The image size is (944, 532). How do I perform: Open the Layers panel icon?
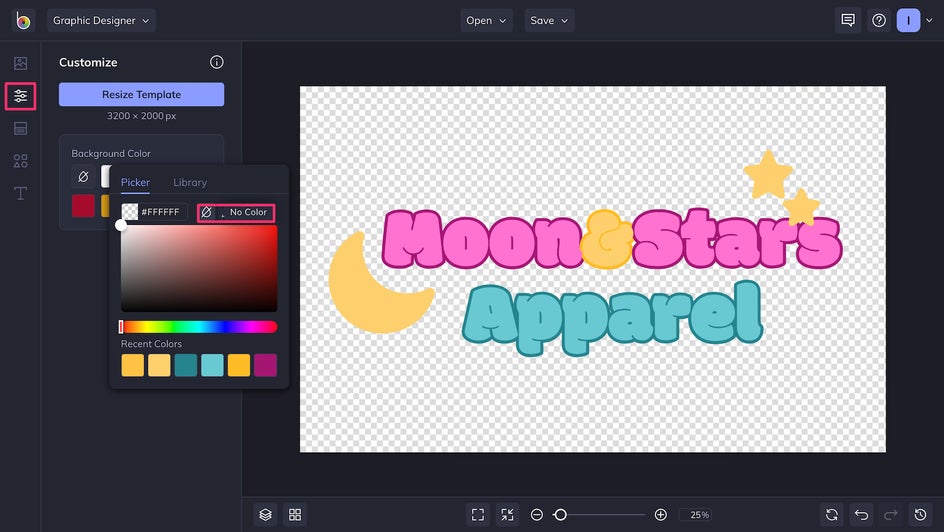pos(266,515)
